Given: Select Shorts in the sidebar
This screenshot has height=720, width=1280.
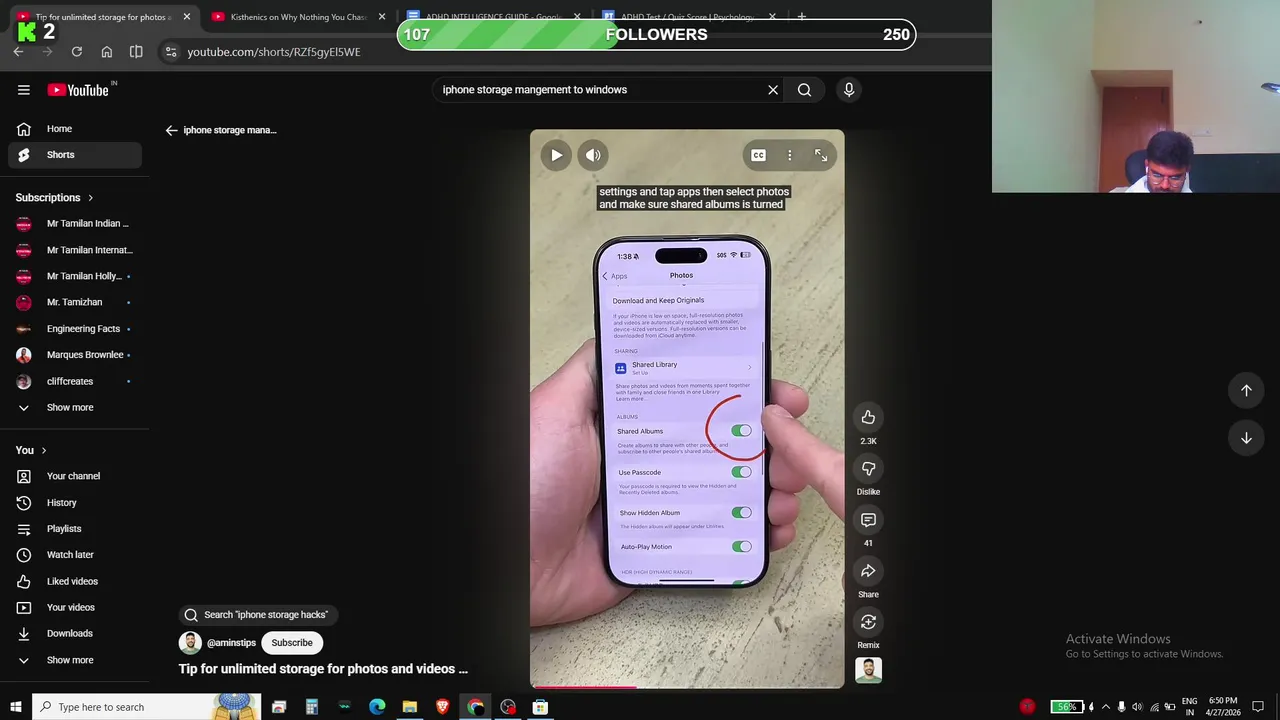Looking at the screenshot, I should [x=74, y=155].
